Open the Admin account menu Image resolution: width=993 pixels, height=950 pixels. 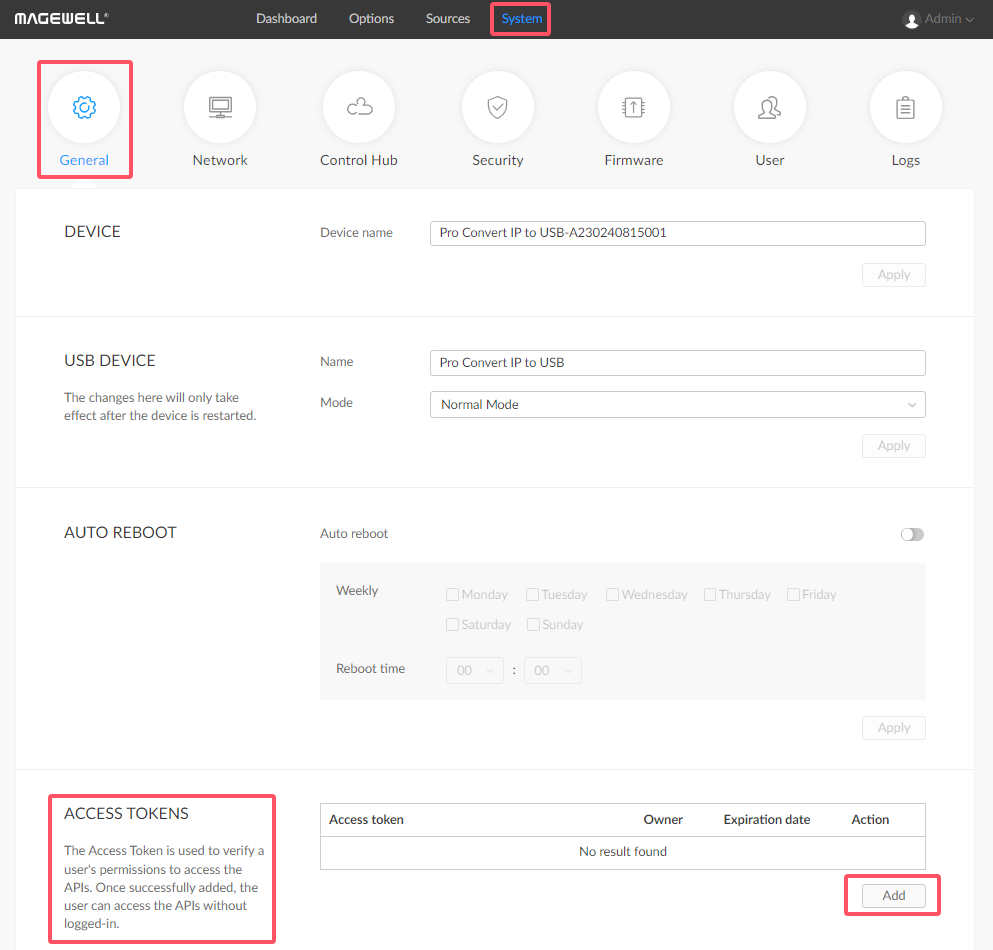[938, 19]
